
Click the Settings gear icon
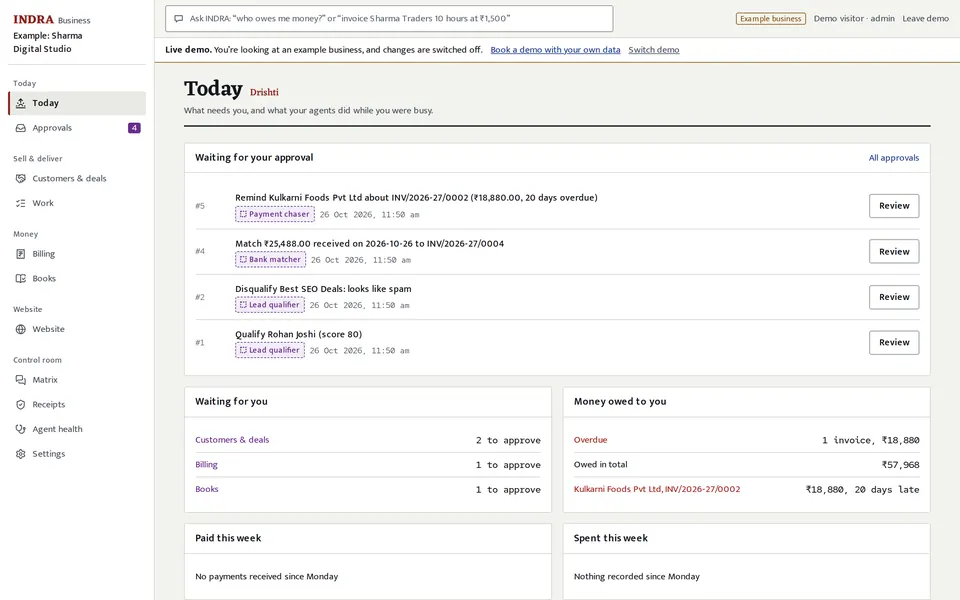tap(21, 454)
